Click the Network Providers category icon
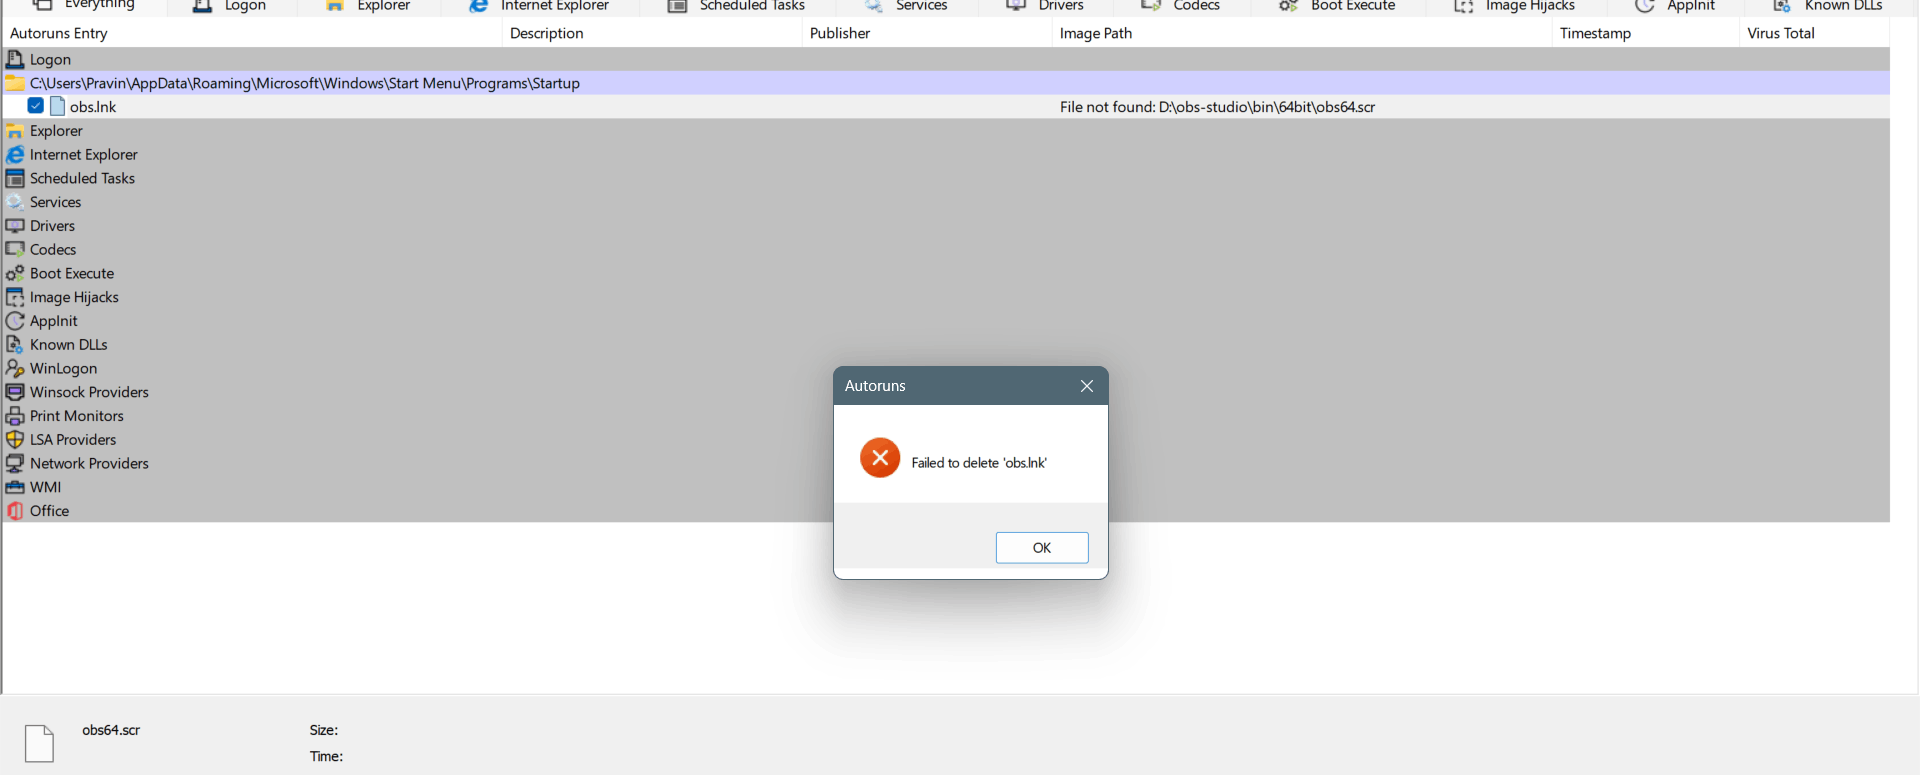 (15, 464)
